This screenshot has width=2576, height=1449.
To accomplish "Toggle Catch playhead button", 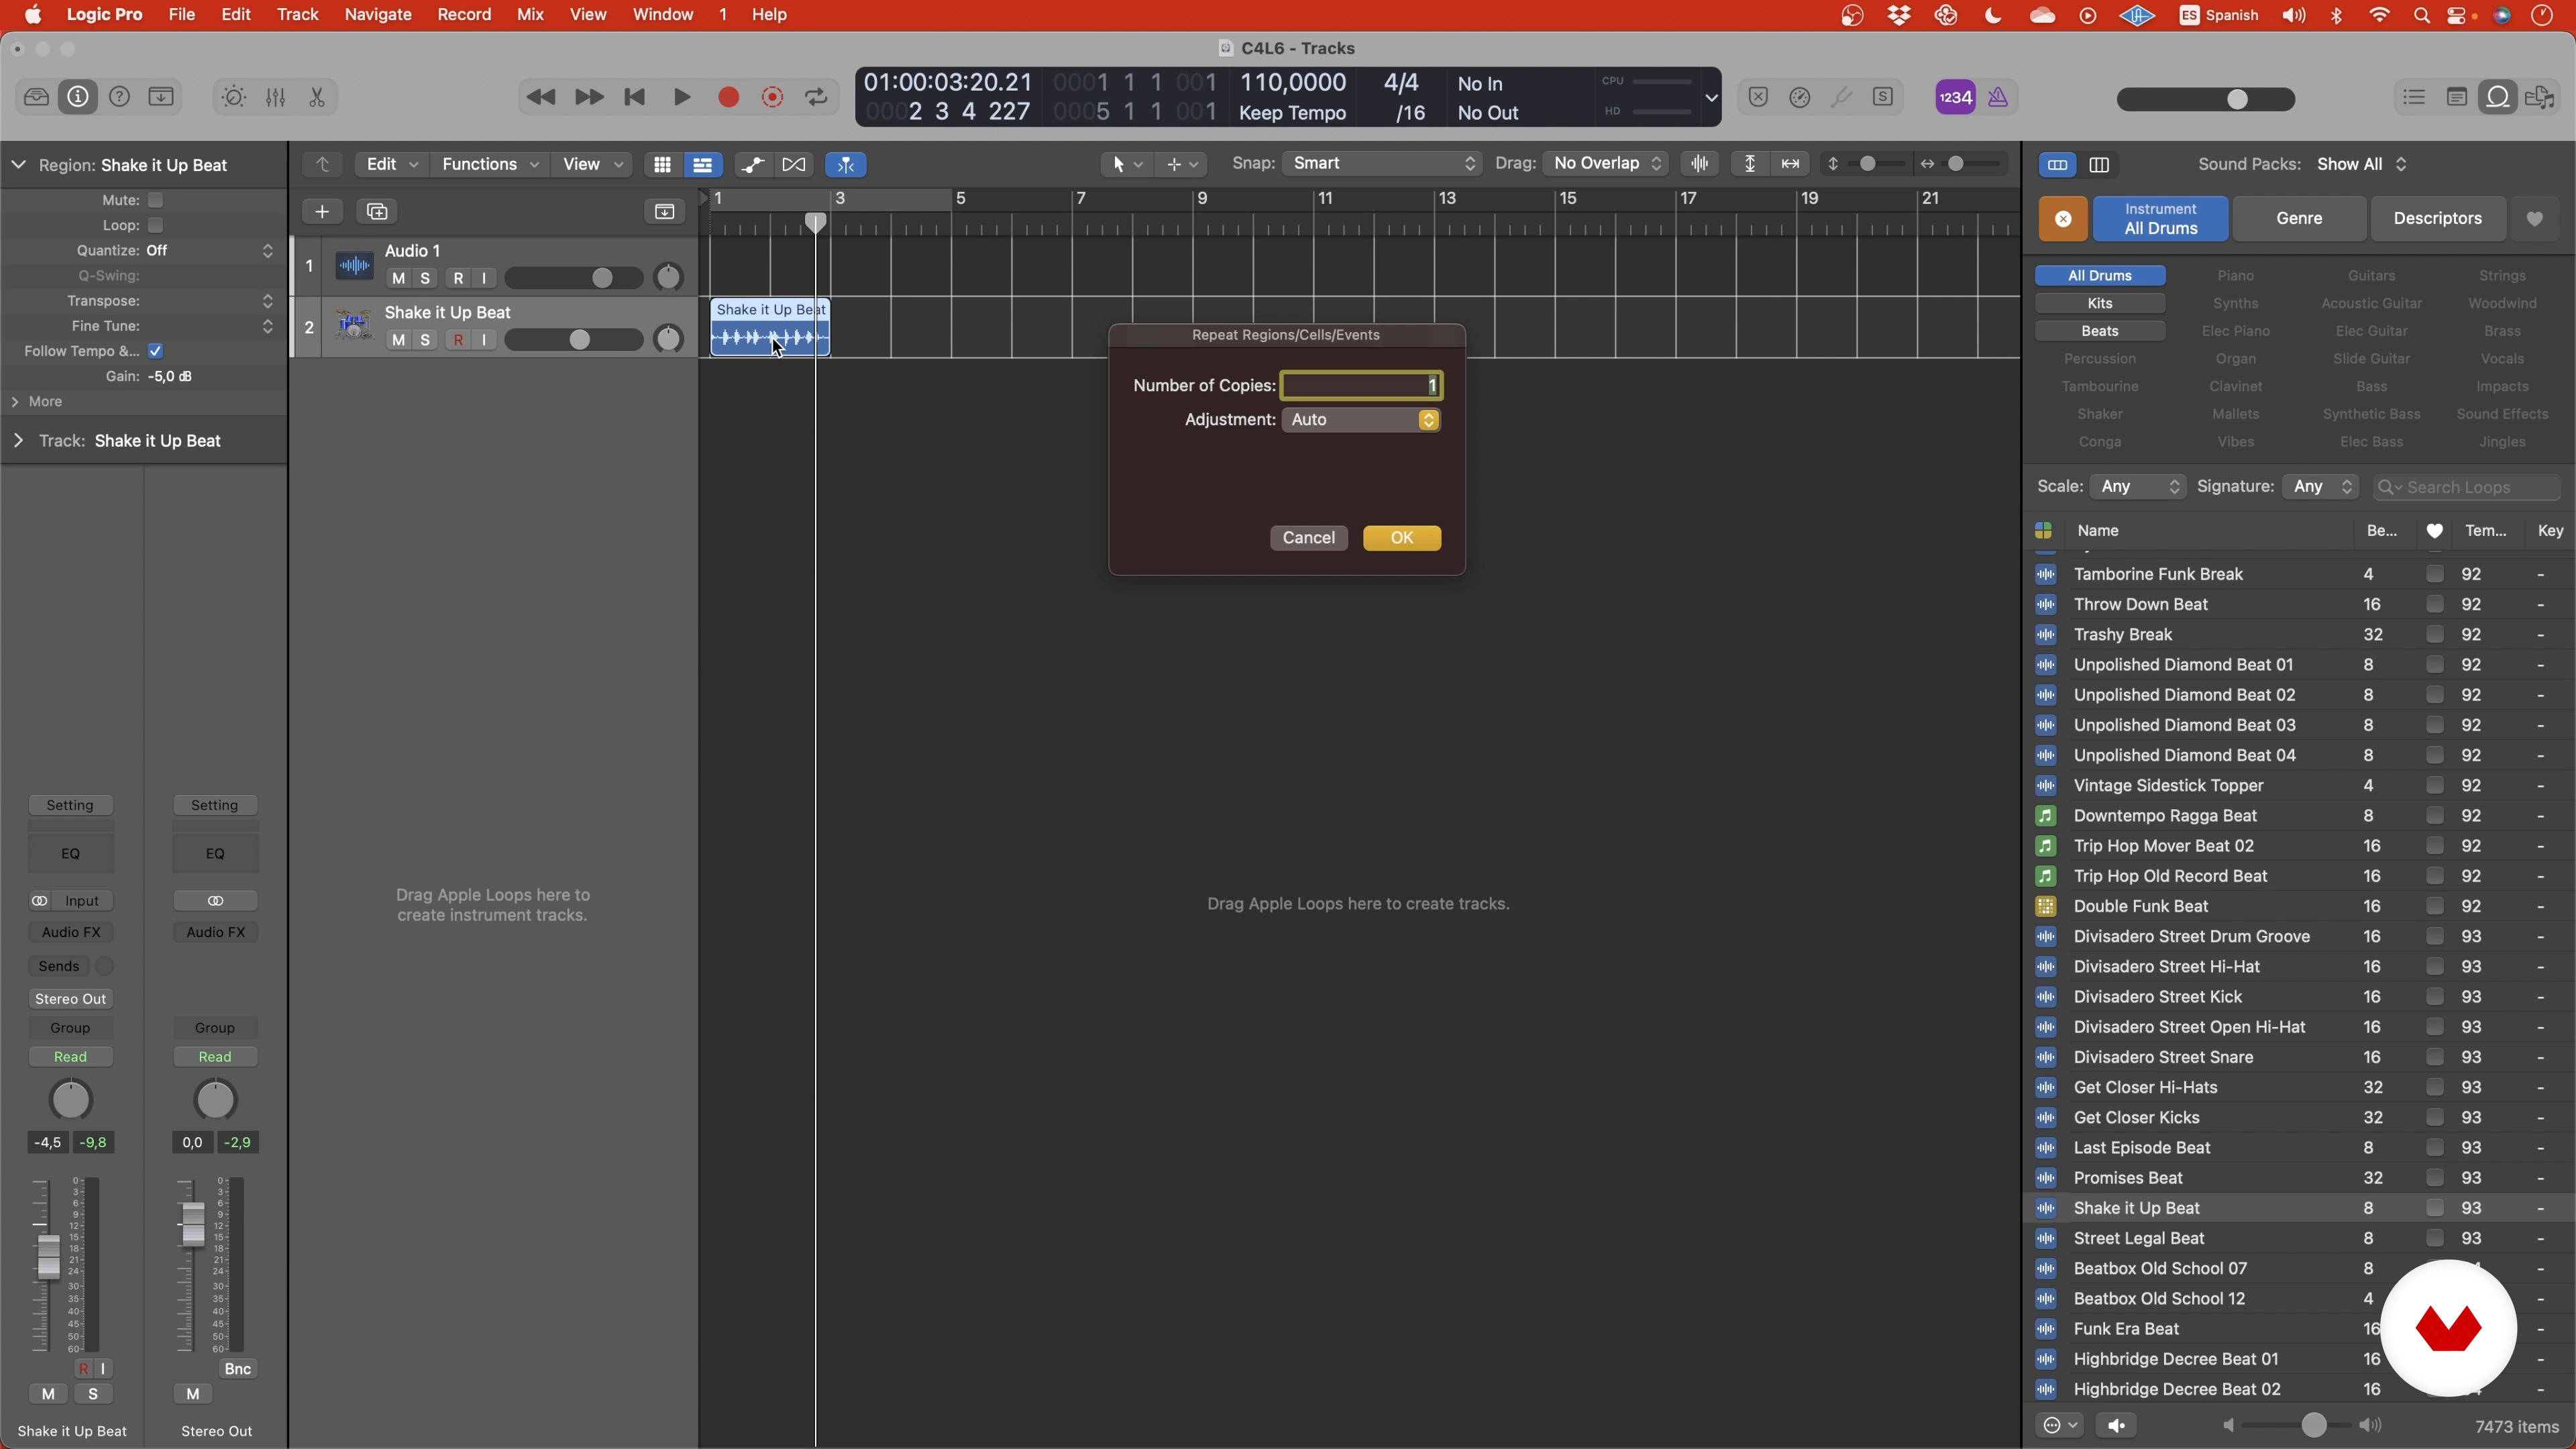I will click(x=846, y=164).
